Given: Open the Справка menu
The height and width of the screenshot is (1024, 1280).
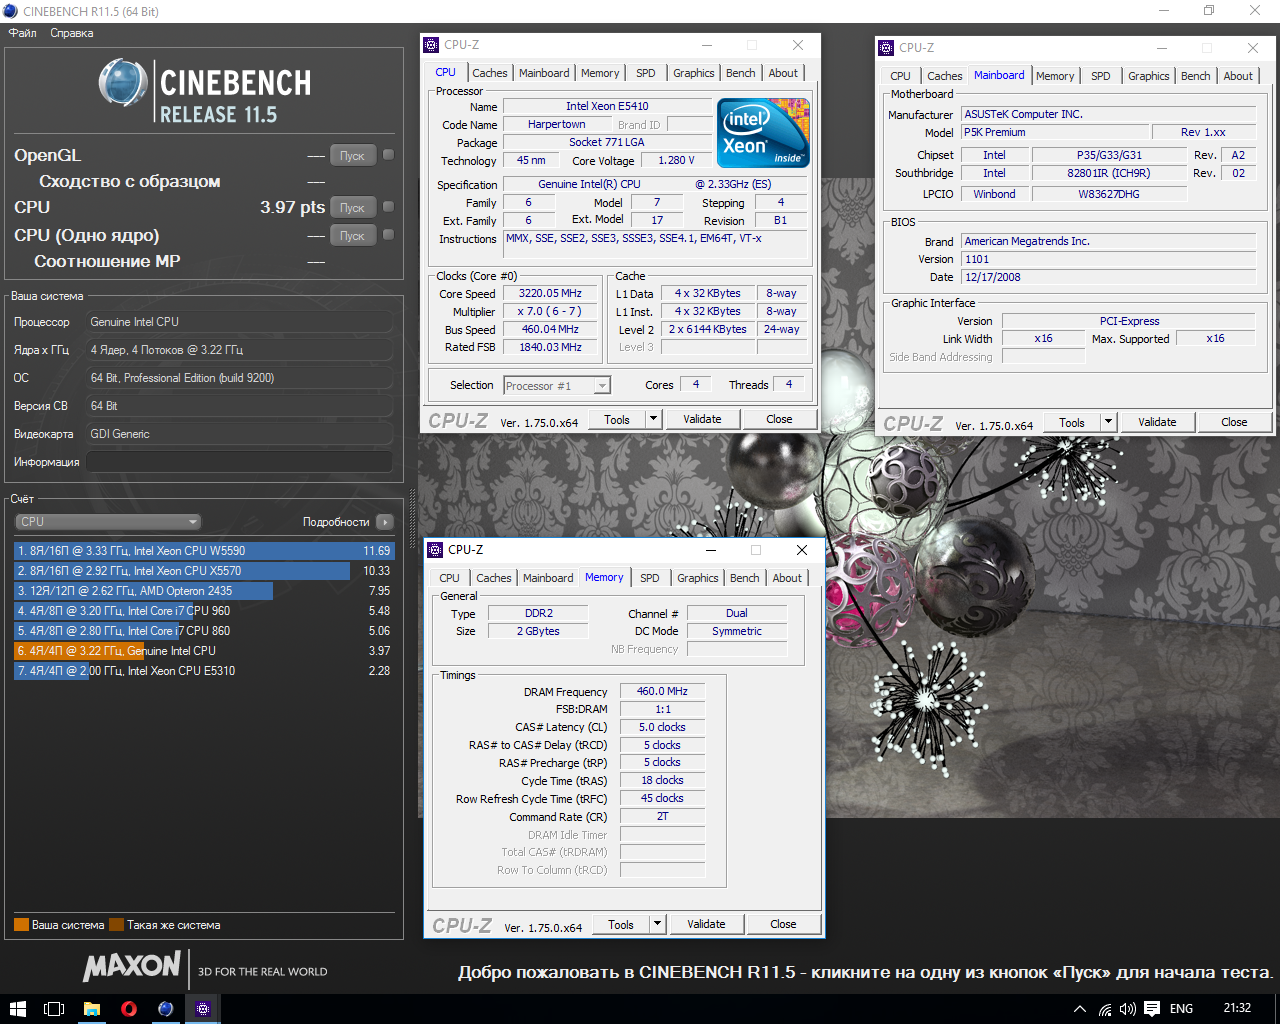Looking at the screenshot, I should (72, 33).
